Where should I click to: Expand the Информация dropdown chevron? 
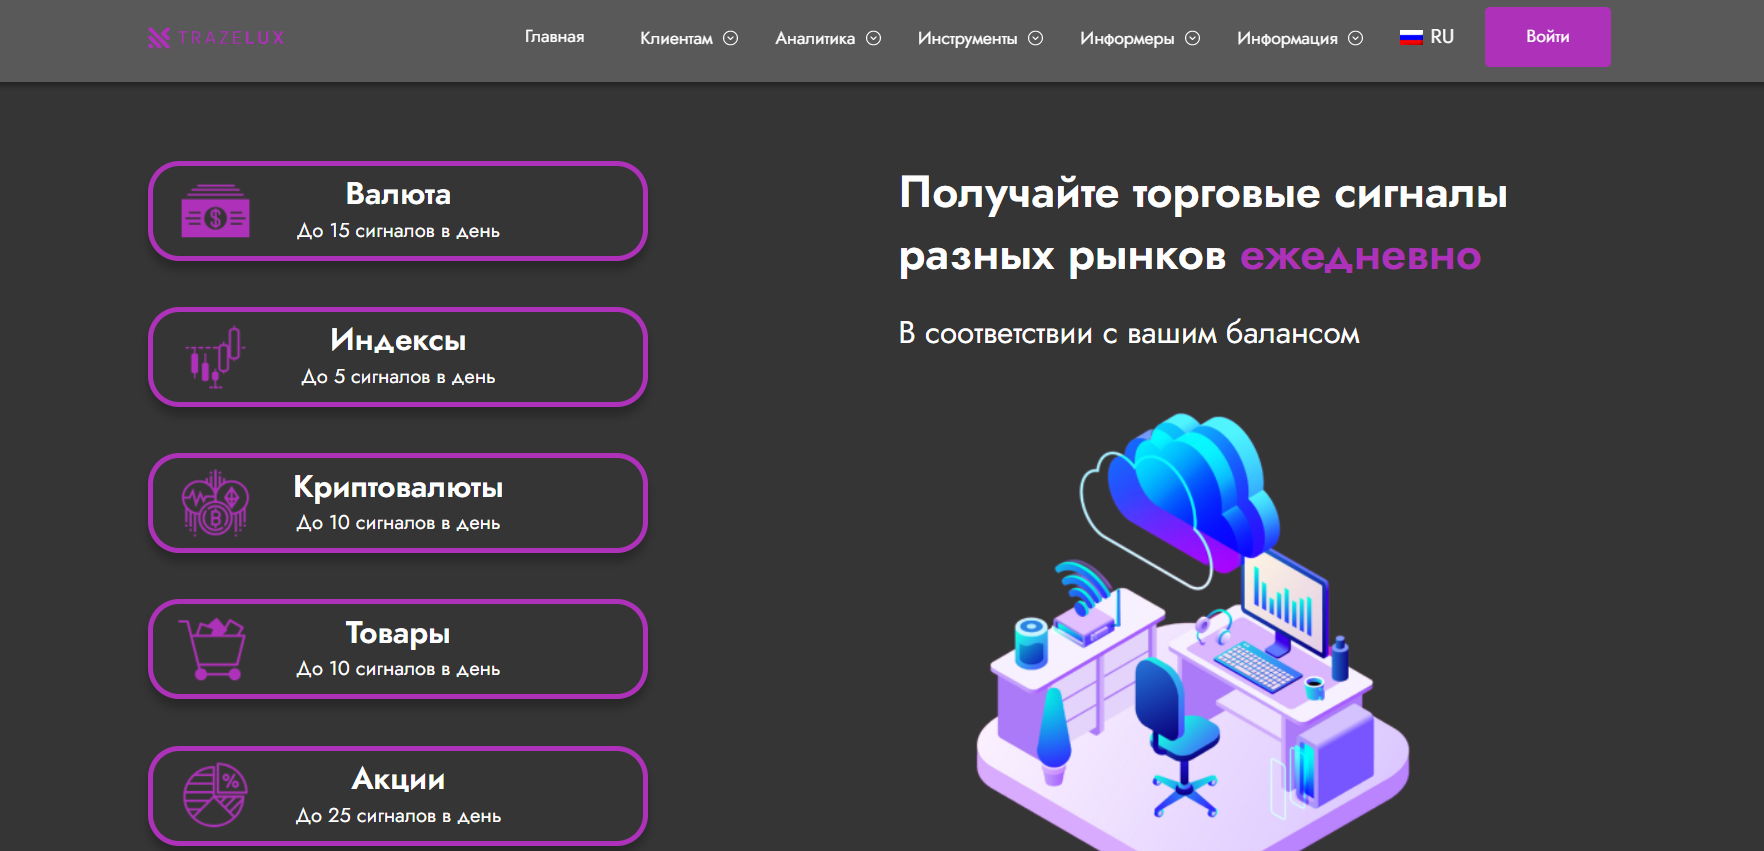point(1355,38)
